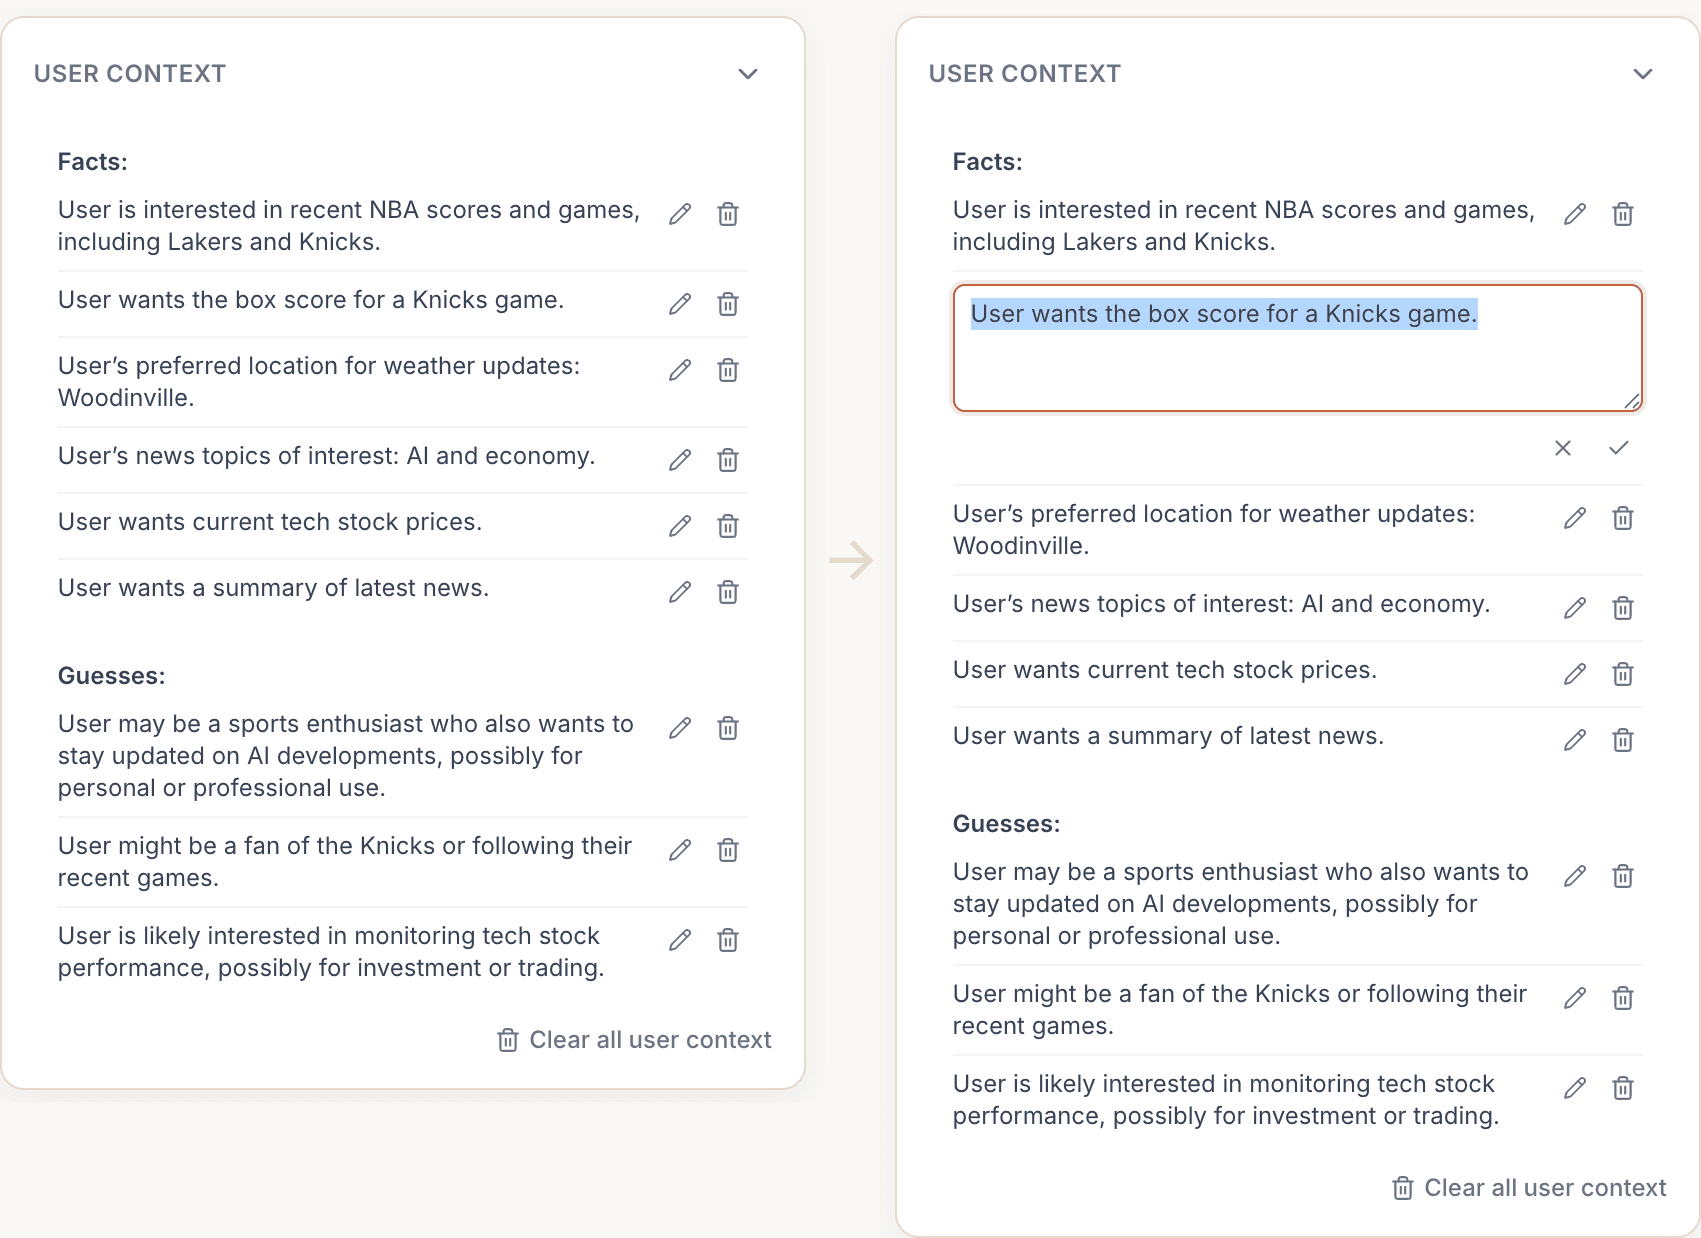1701x1238 pixels.
Task: Edit Knicks fan guess in left panel
Action: 680,850
